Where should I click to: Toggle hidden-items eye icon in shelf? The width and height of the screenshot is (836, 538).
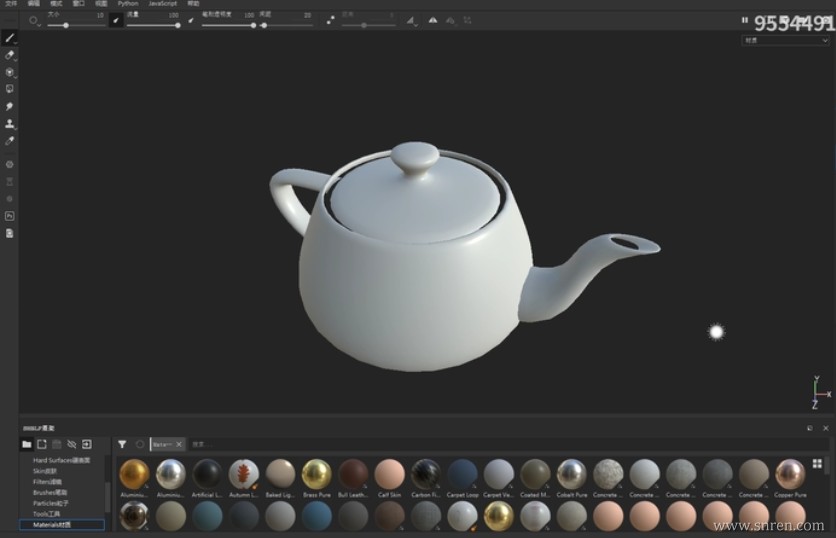(x=71, y=444)
